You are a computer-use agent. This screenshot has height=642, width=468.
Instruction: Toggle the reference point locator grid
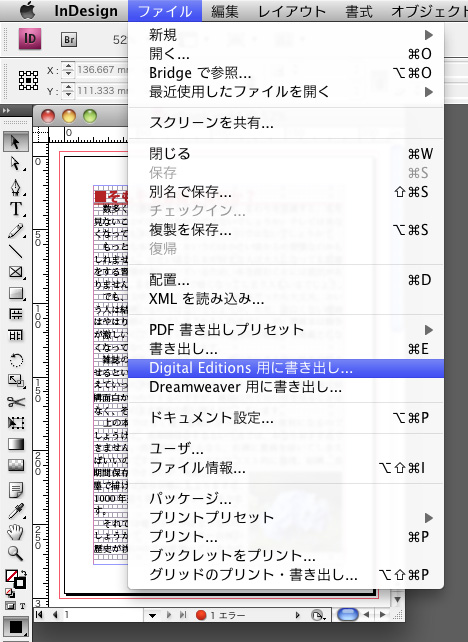tap(28, 80)
